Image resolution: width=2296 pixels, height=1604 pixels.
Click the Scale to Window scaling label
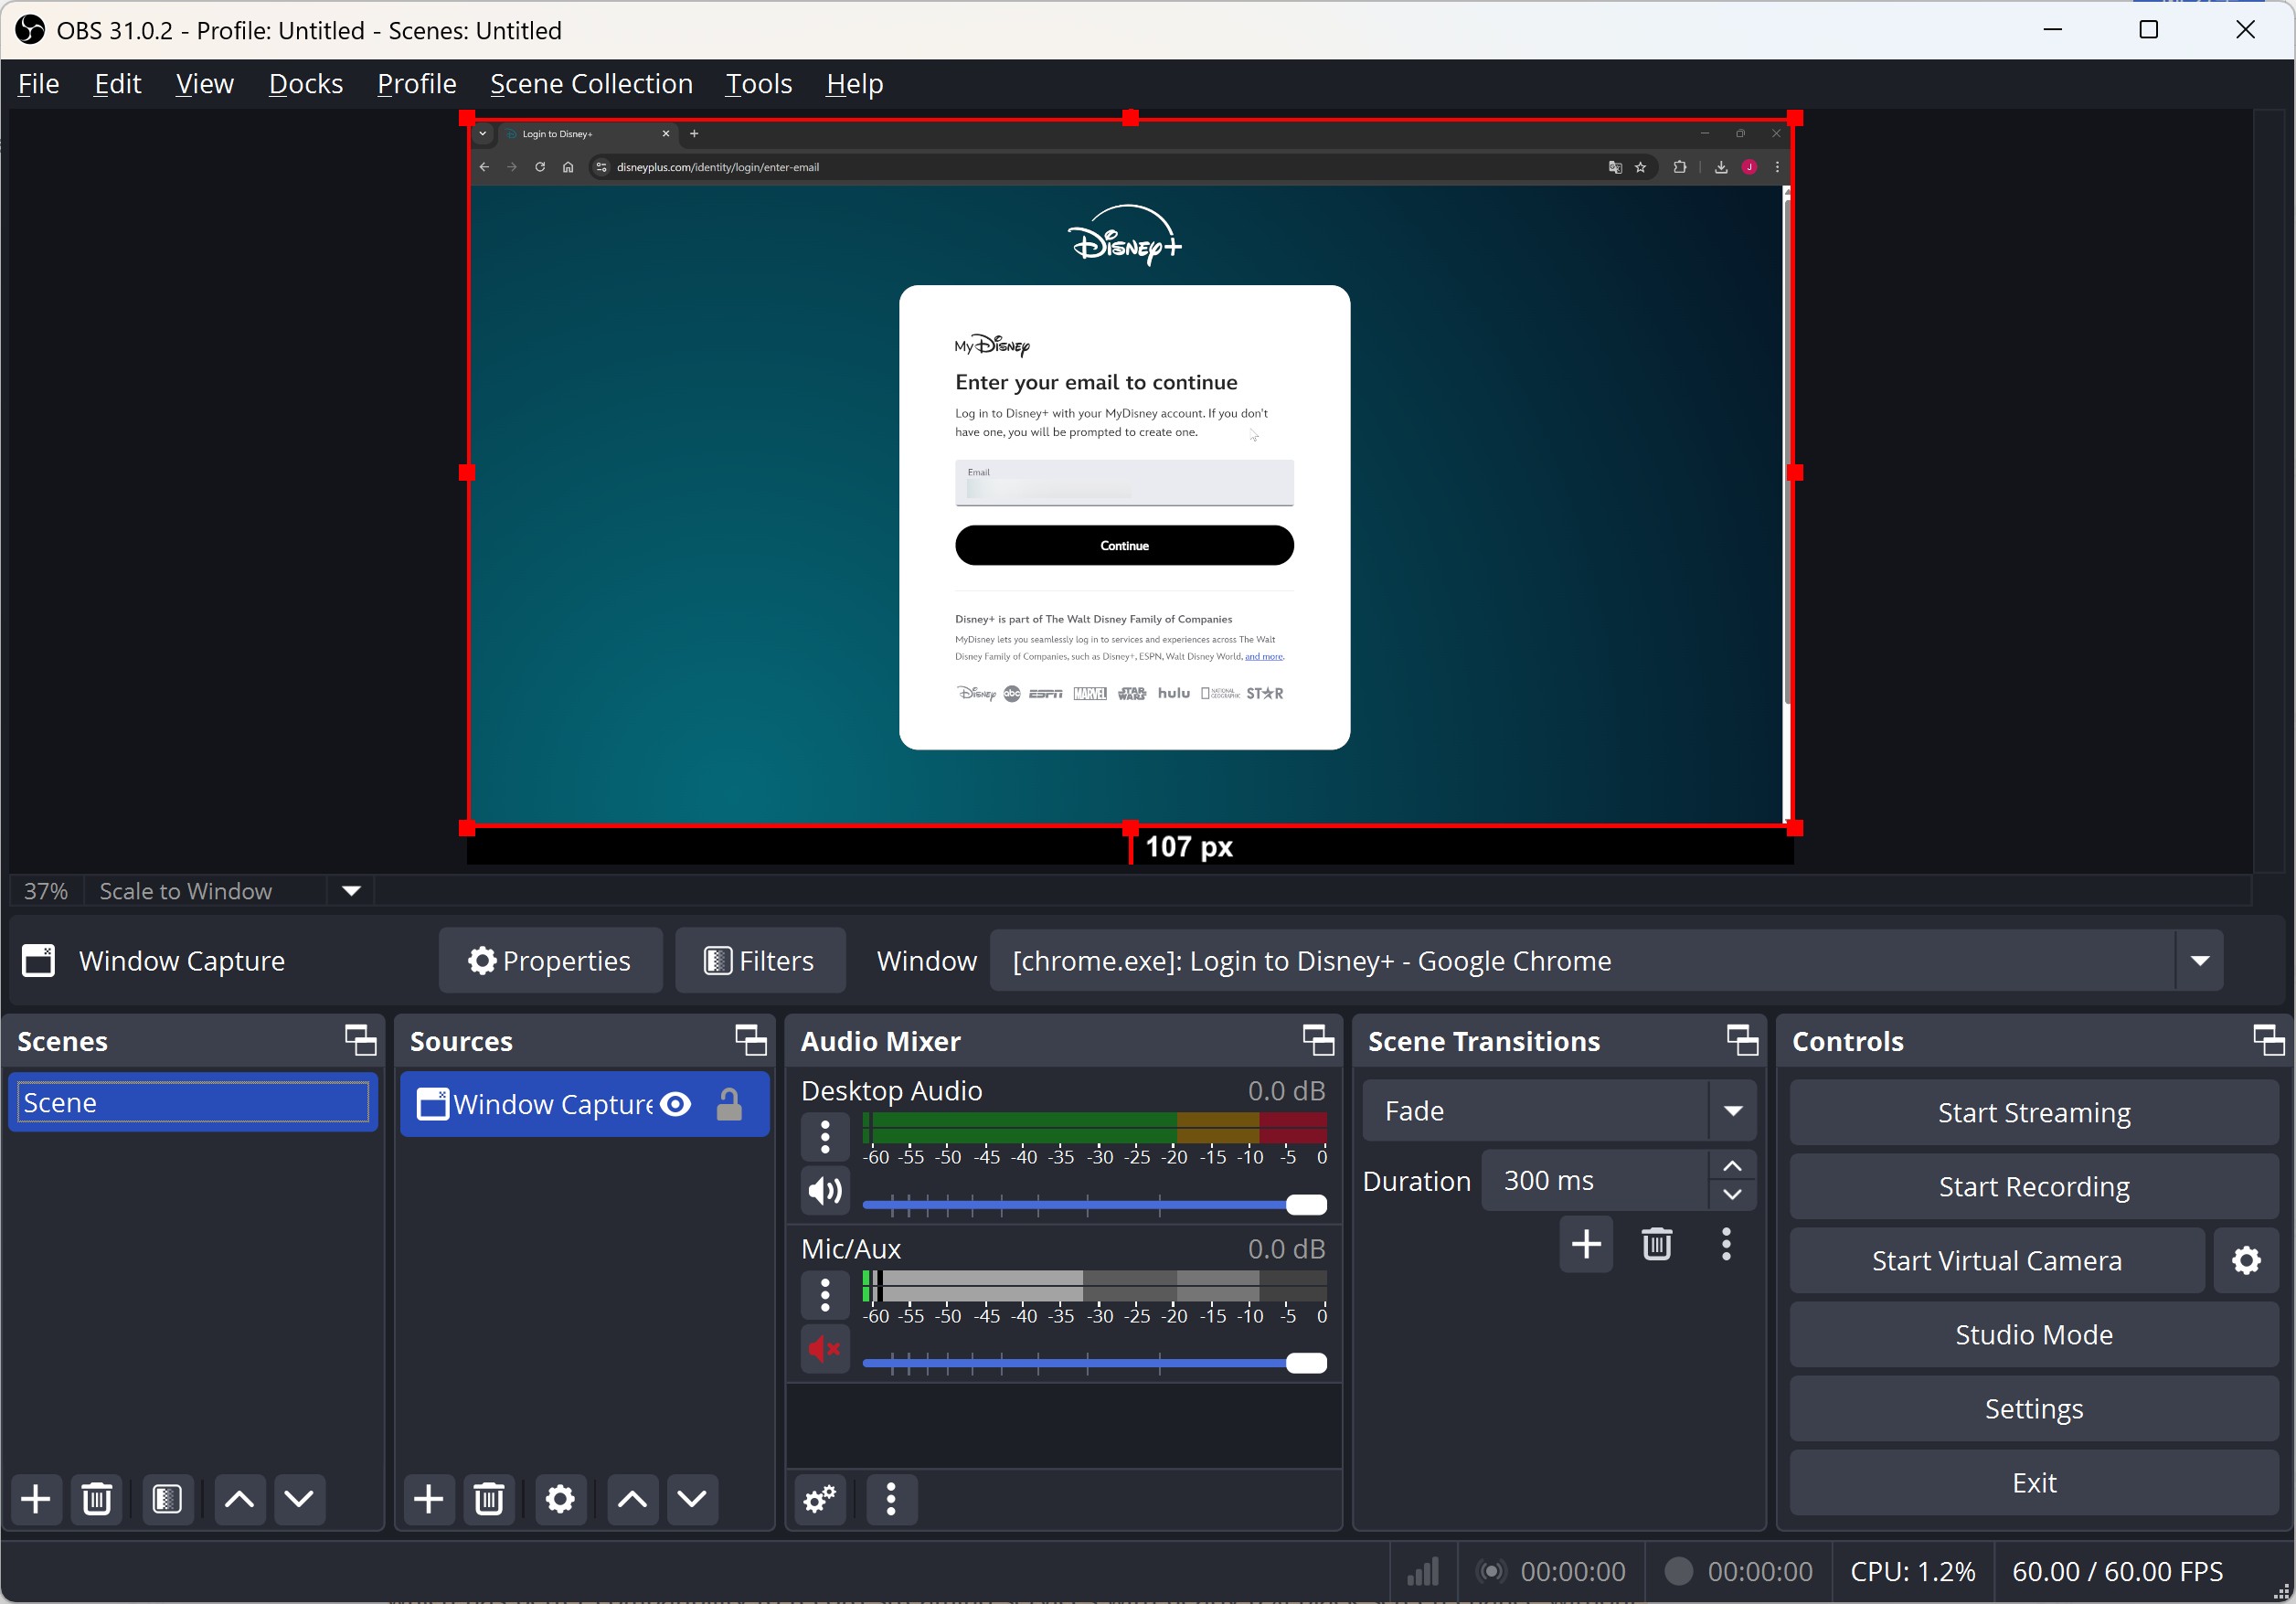point(186,891)
